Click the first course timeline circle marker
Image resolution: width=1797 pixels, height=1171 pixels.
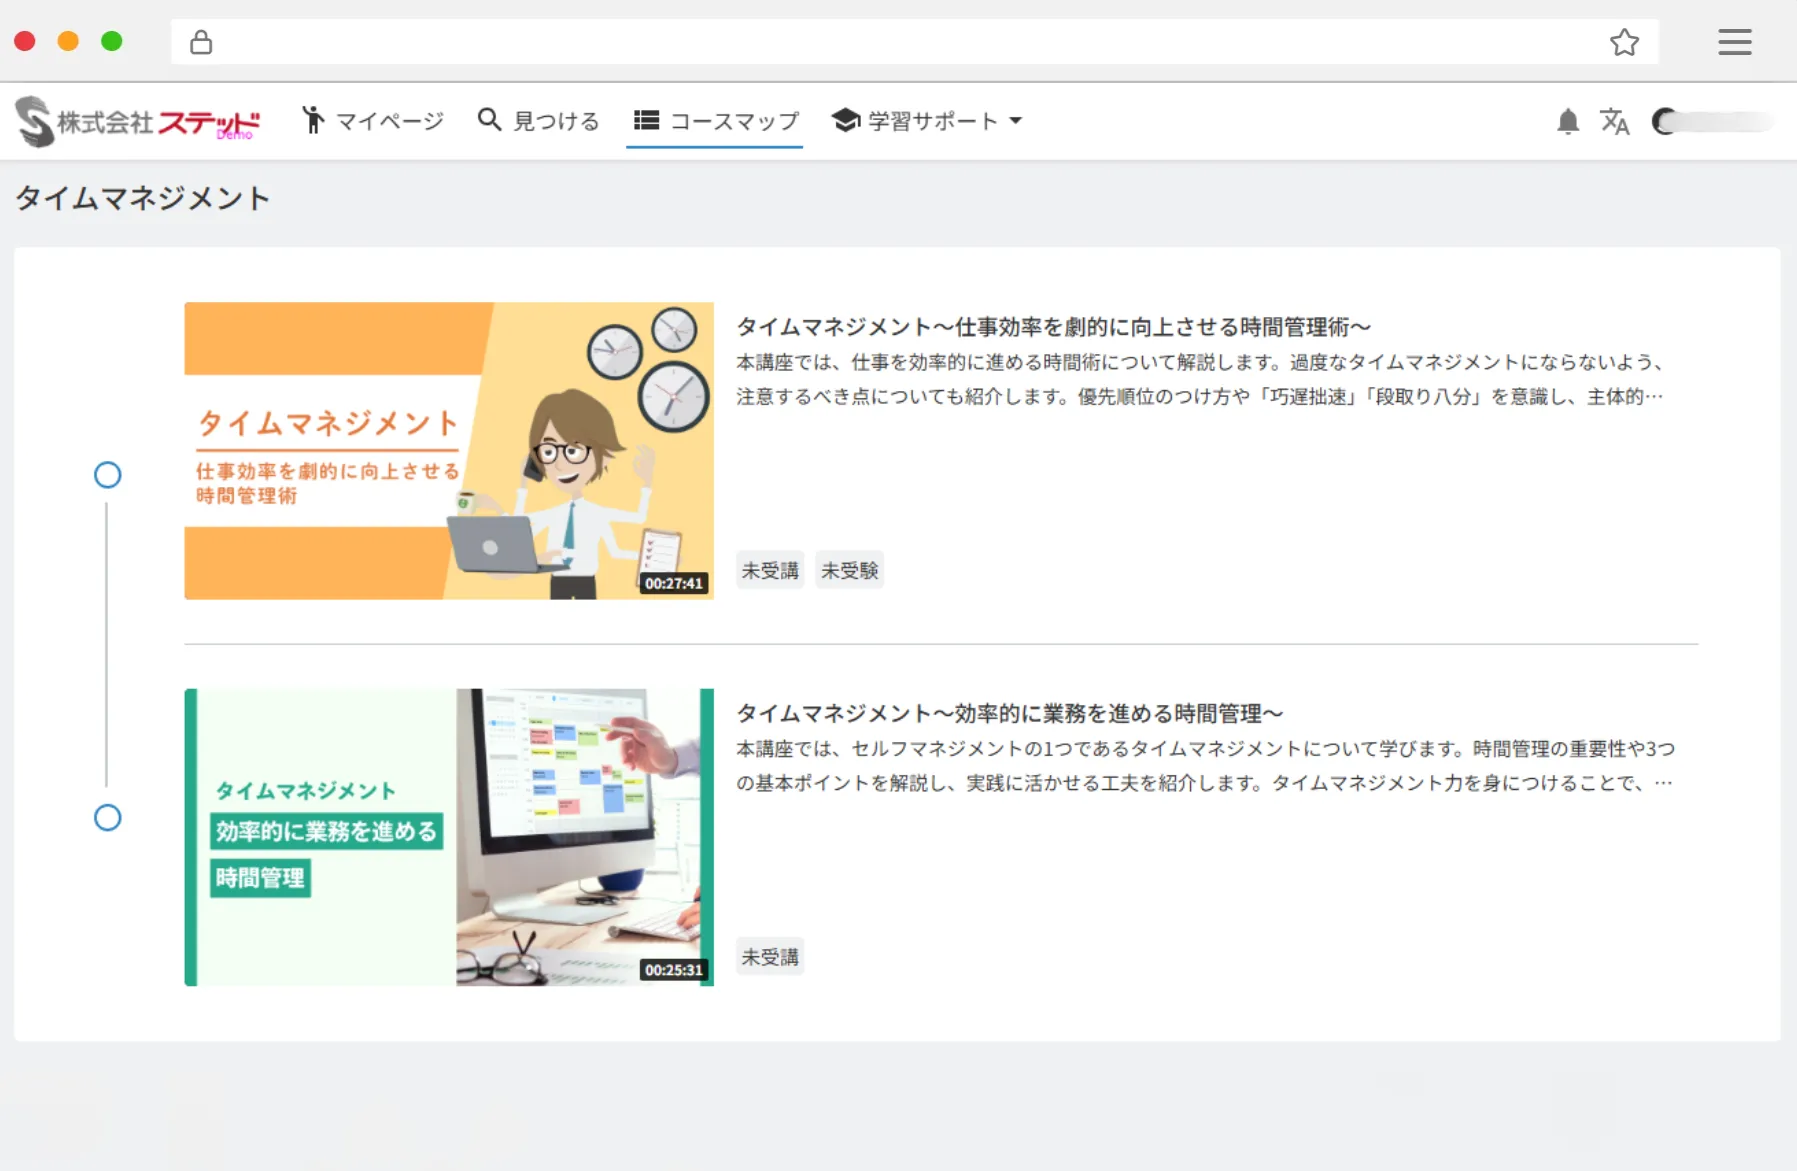pos(108,475)
